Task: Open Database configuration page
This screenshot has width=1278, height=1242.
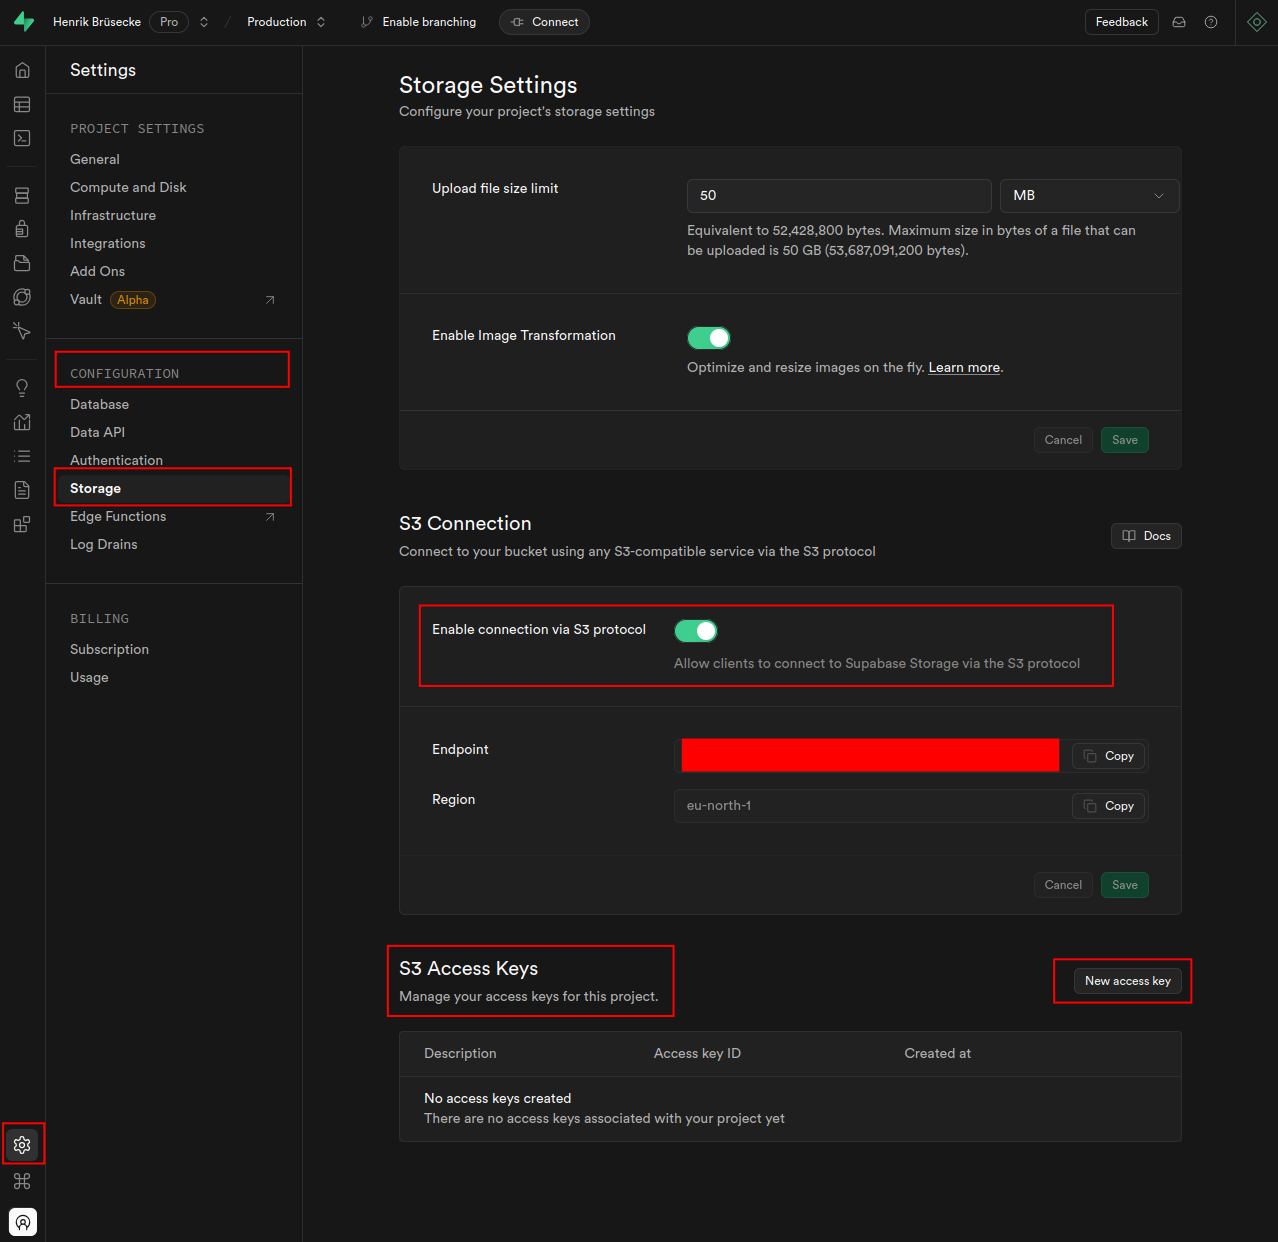Action: [x=100, y=404]
